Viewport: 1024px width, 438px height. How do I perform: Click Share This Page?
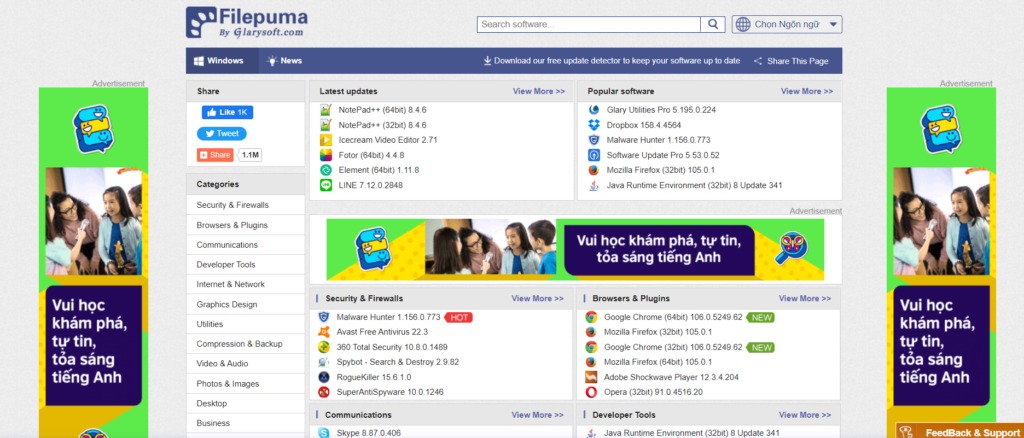(791, 61)
